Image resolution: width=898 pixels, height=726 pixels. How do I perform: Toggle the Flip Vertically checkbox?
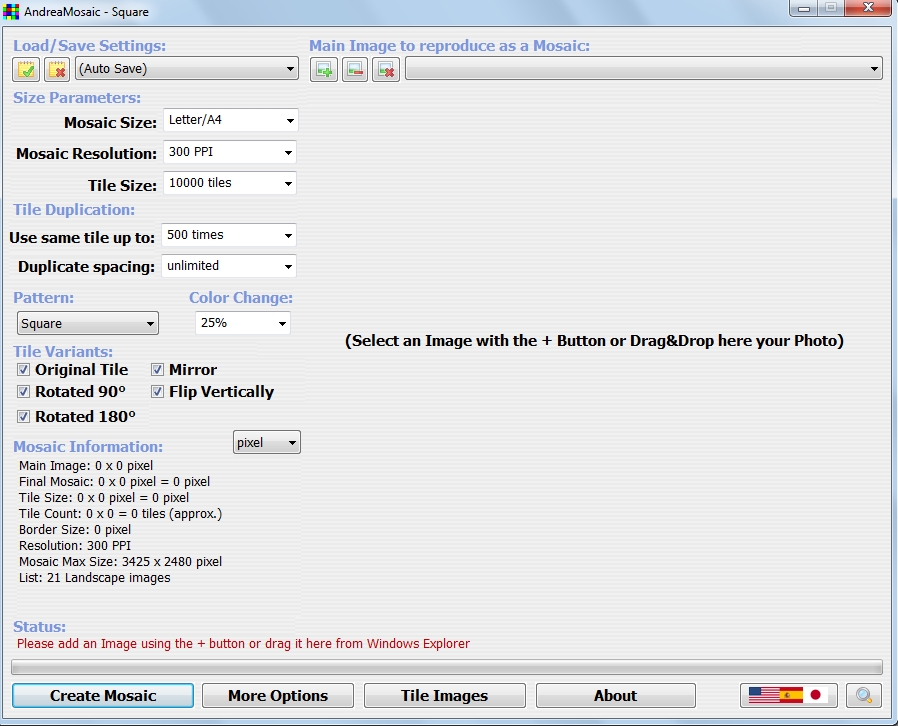(157, 392)
